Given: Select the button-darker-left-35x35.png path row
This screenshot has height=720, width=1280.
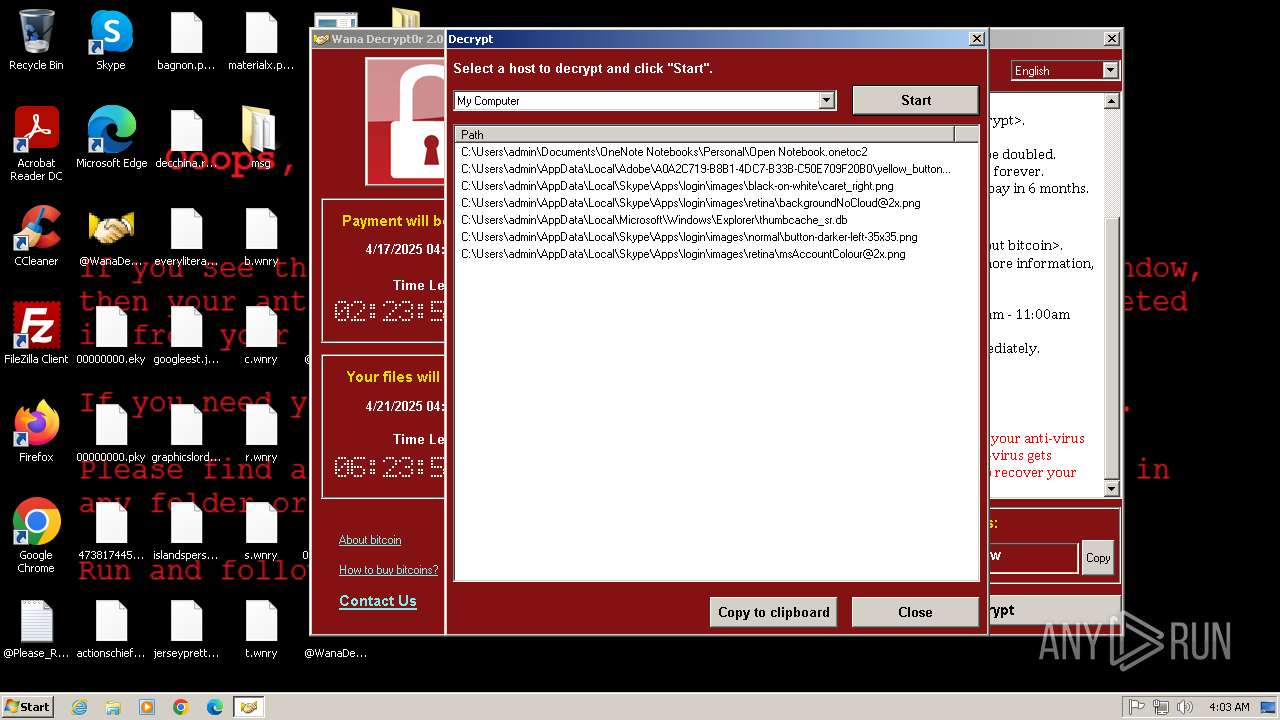Looking at the screenshot, I should tap(716, 237).
